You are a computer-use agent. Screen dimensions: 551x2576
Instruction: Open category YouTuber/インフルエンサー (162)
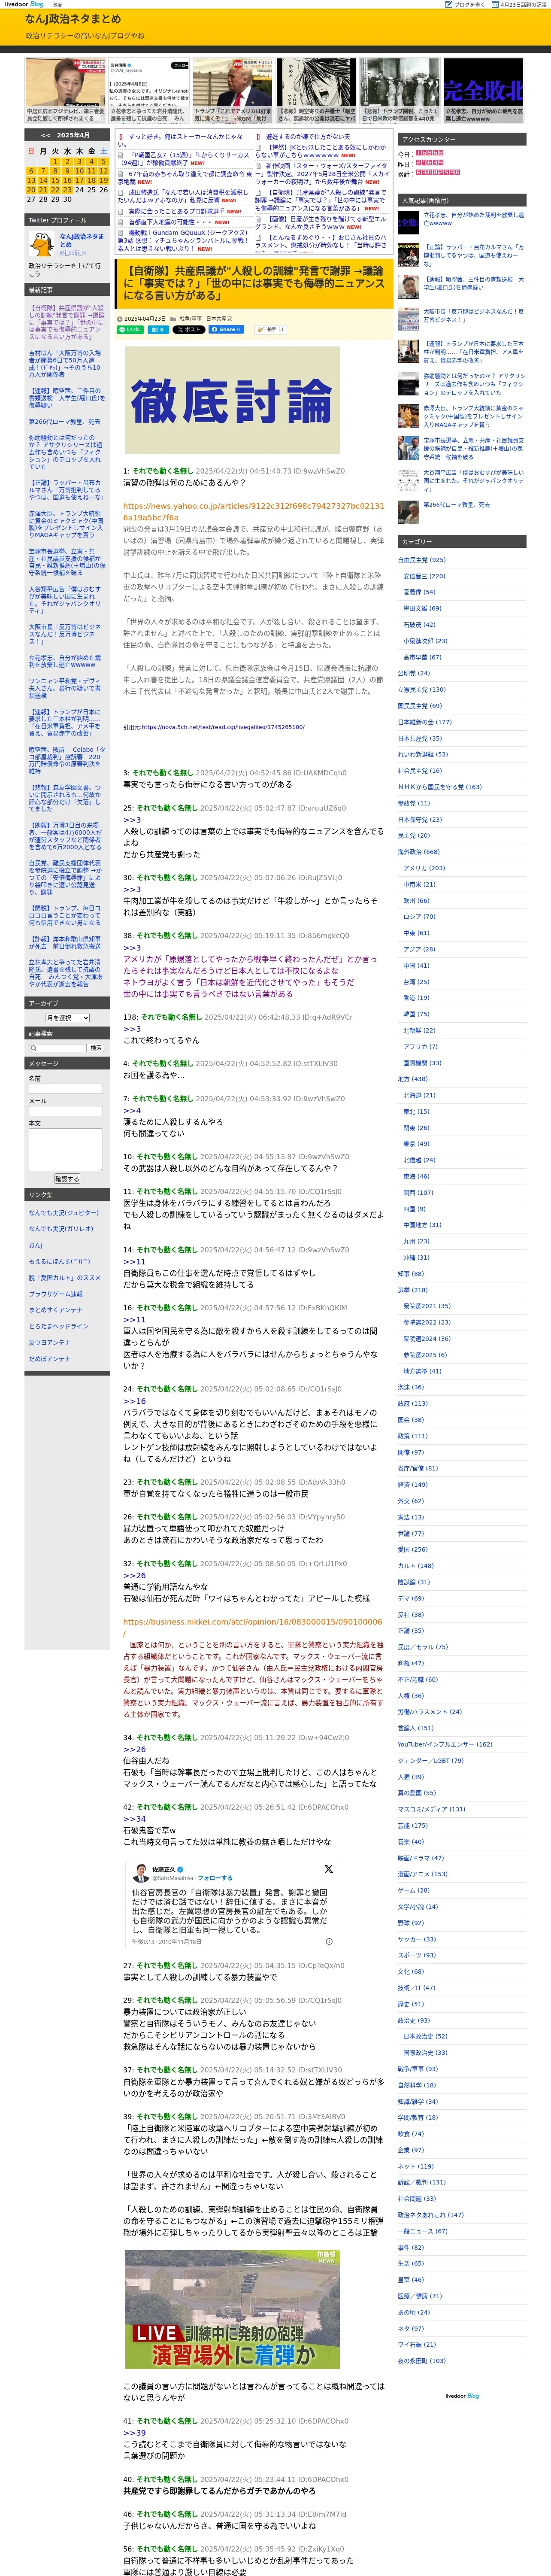pyautogui.click(x=444, y=1744)
